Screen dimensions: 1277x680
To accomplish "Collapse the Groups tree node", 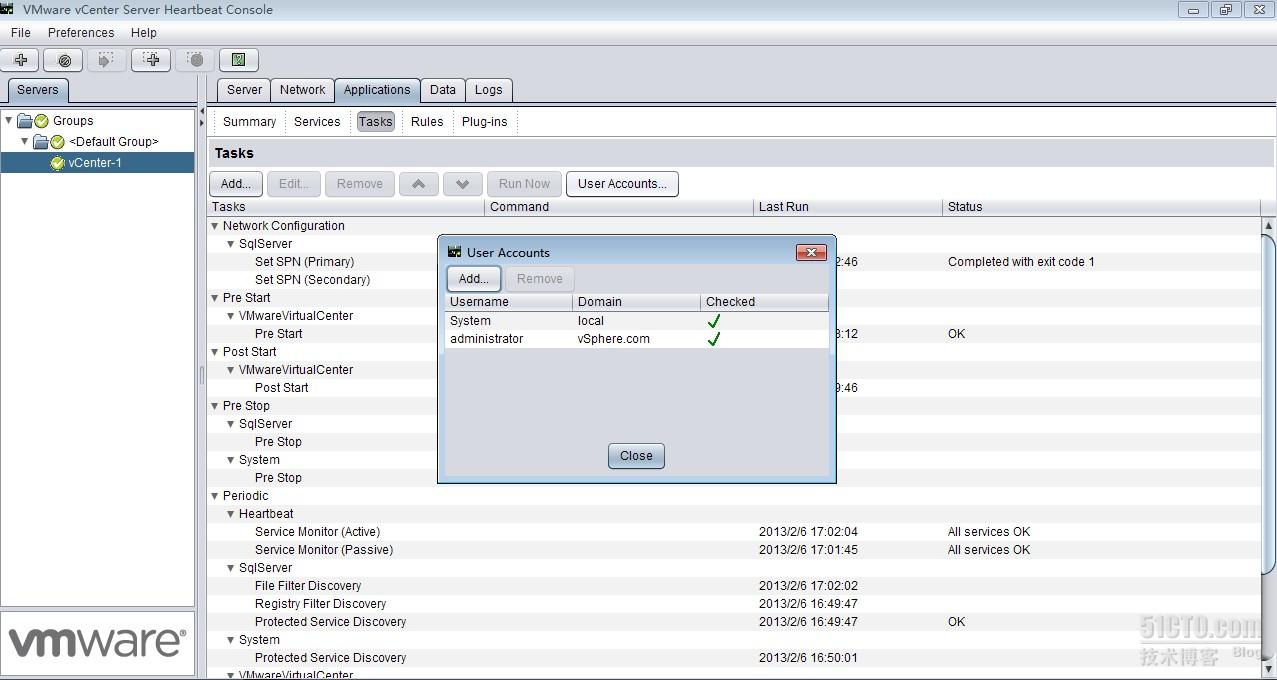I will pos(9,121).
